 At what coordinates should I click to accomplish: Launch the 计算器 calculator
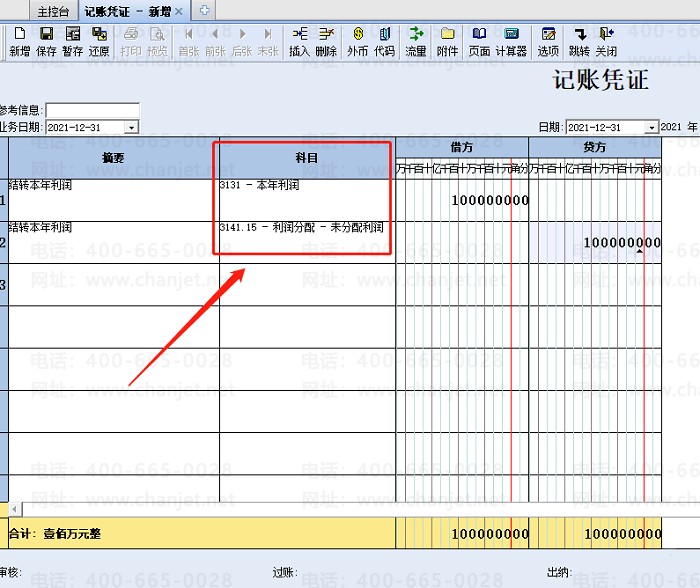coord(511,40)
